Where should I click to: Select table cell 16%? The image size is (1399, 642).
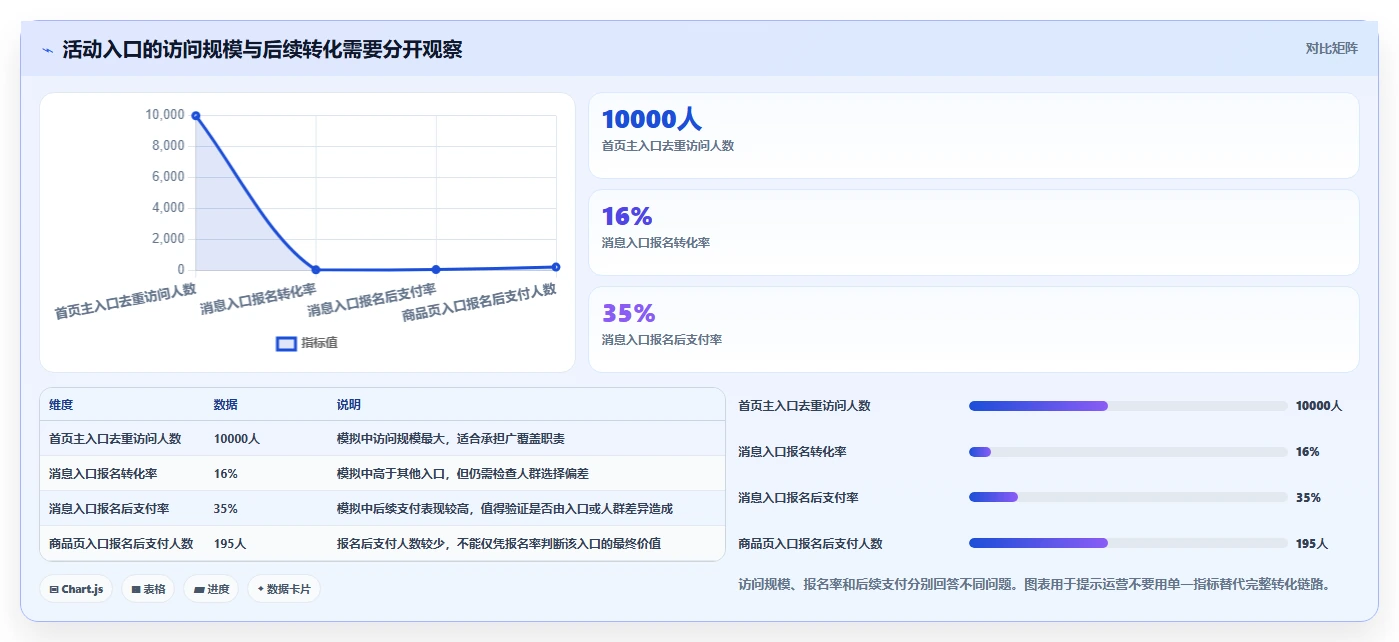coord(226,474)
